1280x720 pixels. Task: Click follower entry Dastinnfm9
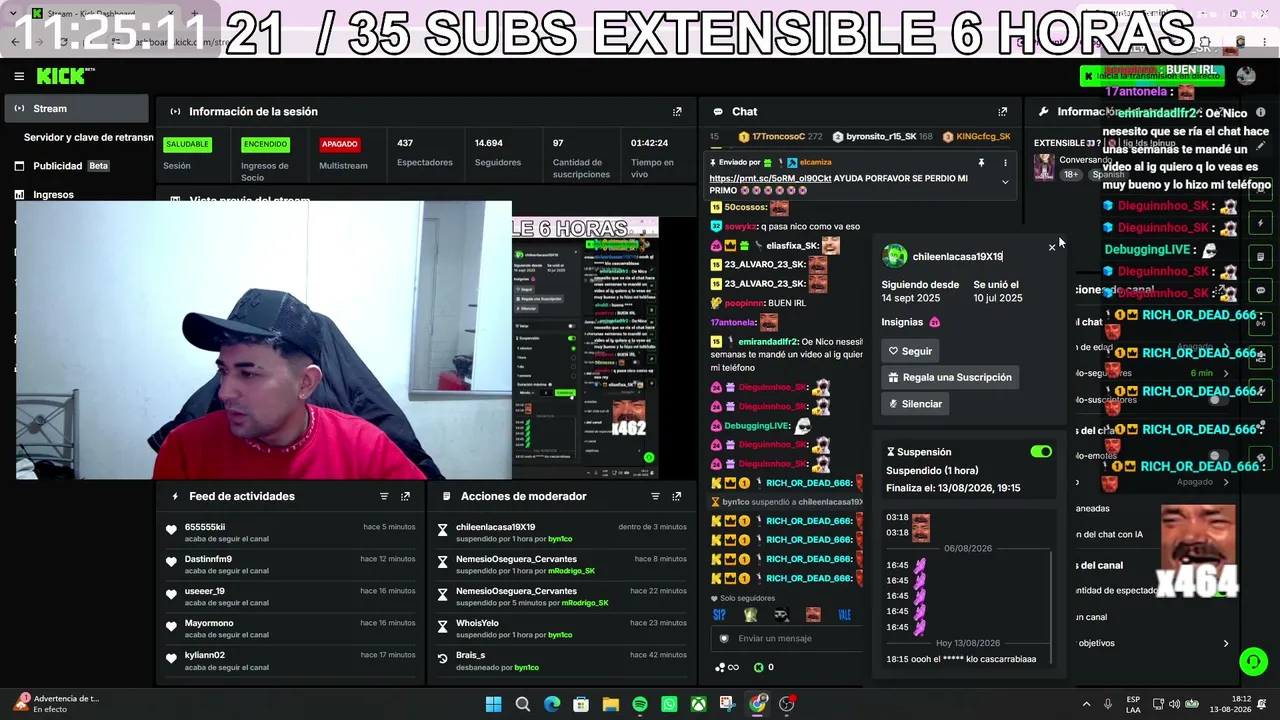(x=208, y=559)
